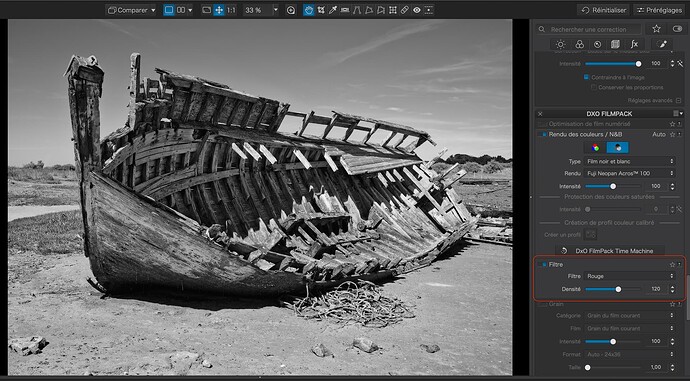Click Densité value field 120

(656, 289)
